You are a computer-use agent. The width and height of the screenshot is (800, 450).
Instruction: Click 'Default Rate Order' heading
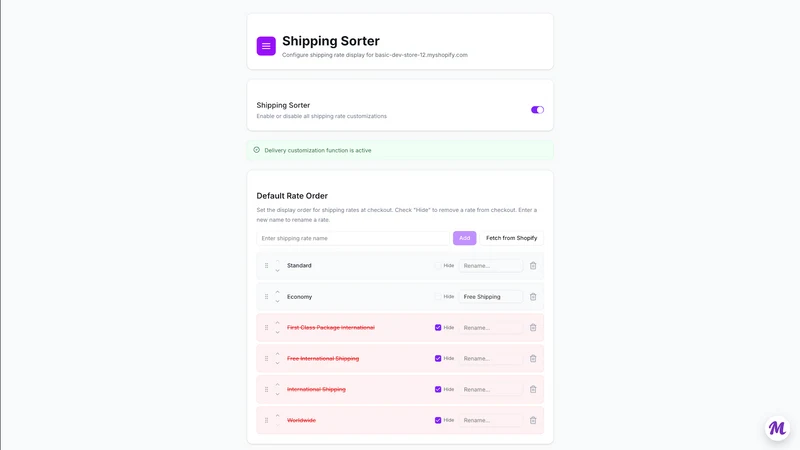[x=292, y=196]
